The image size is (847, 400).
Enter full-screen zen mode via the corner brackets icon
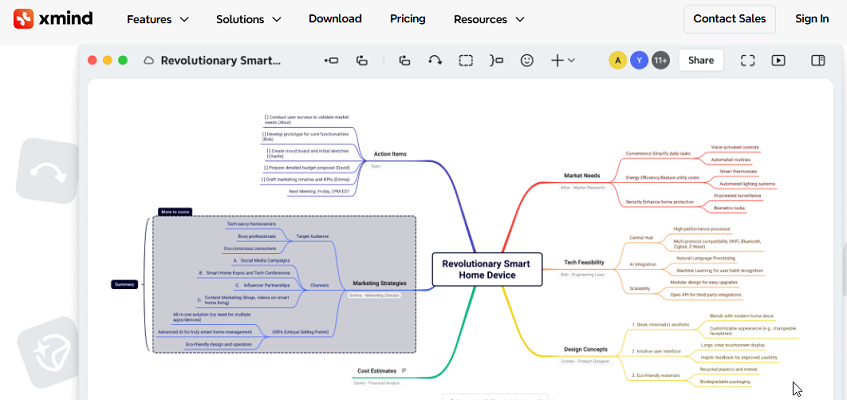click(748, 61)
